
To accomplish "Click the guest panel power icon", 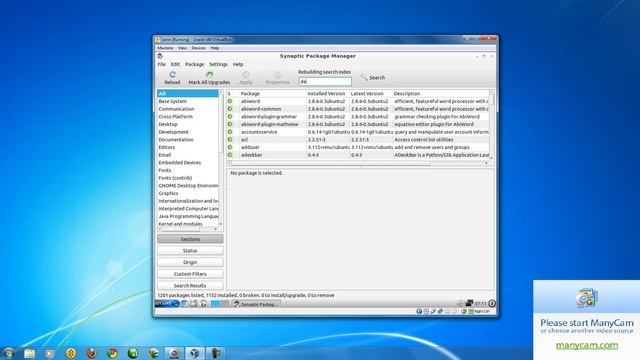I will point(492,303).
